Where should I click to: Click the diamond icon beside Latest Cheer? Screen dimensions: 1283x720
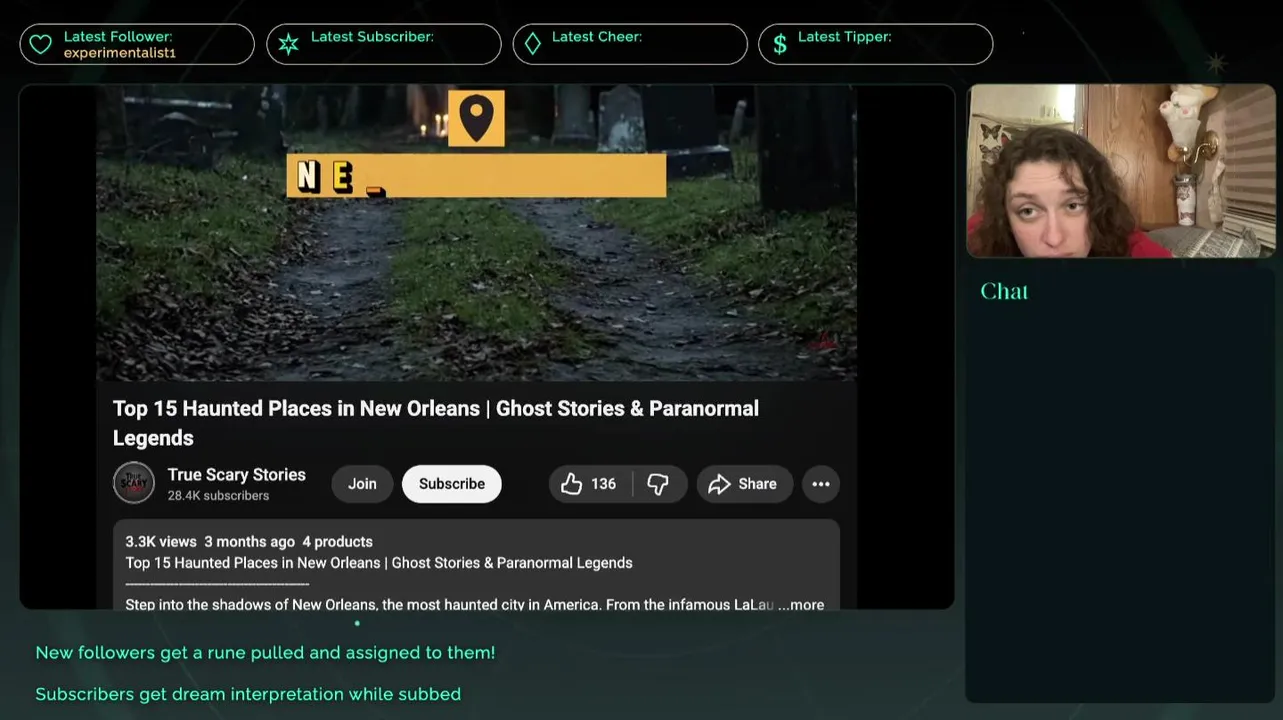(533, 44)
